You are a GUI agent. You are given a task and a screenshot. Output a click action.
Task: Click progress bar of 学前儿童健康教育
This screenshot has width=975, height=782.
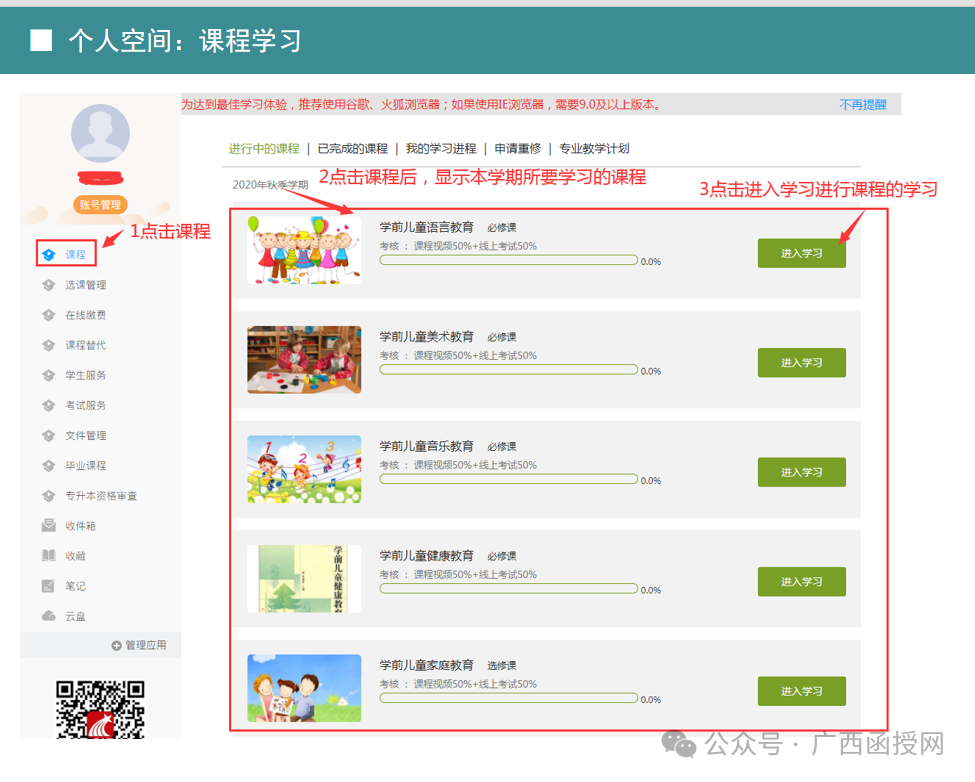(509, 589)
